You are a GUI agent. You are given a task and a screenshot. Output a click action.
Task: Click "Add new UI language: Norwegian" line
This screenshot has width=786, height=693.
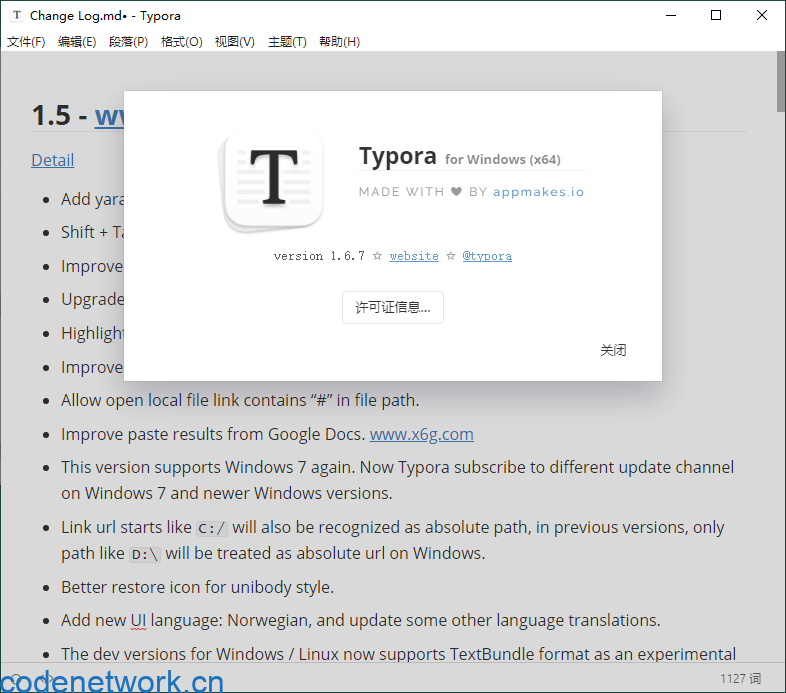coord(361,621)
